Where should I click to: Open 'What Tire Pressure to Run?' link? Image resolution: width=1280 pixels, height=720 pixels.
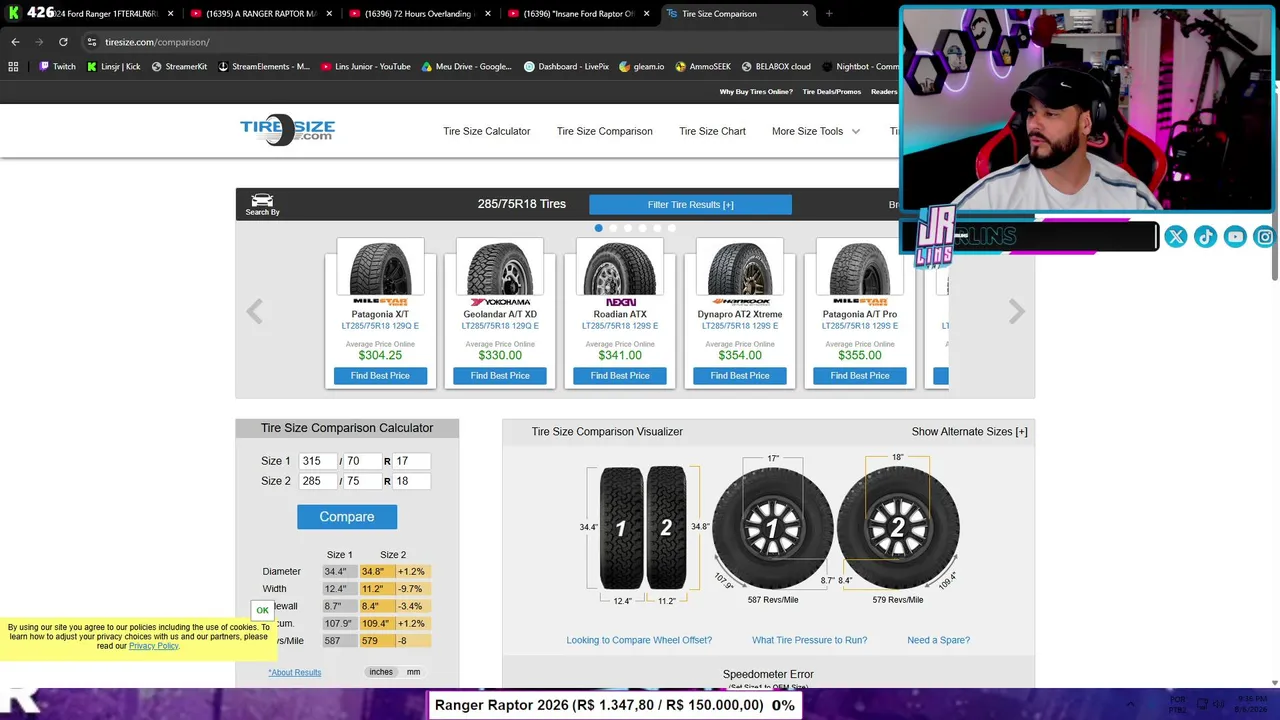(810, 640)
